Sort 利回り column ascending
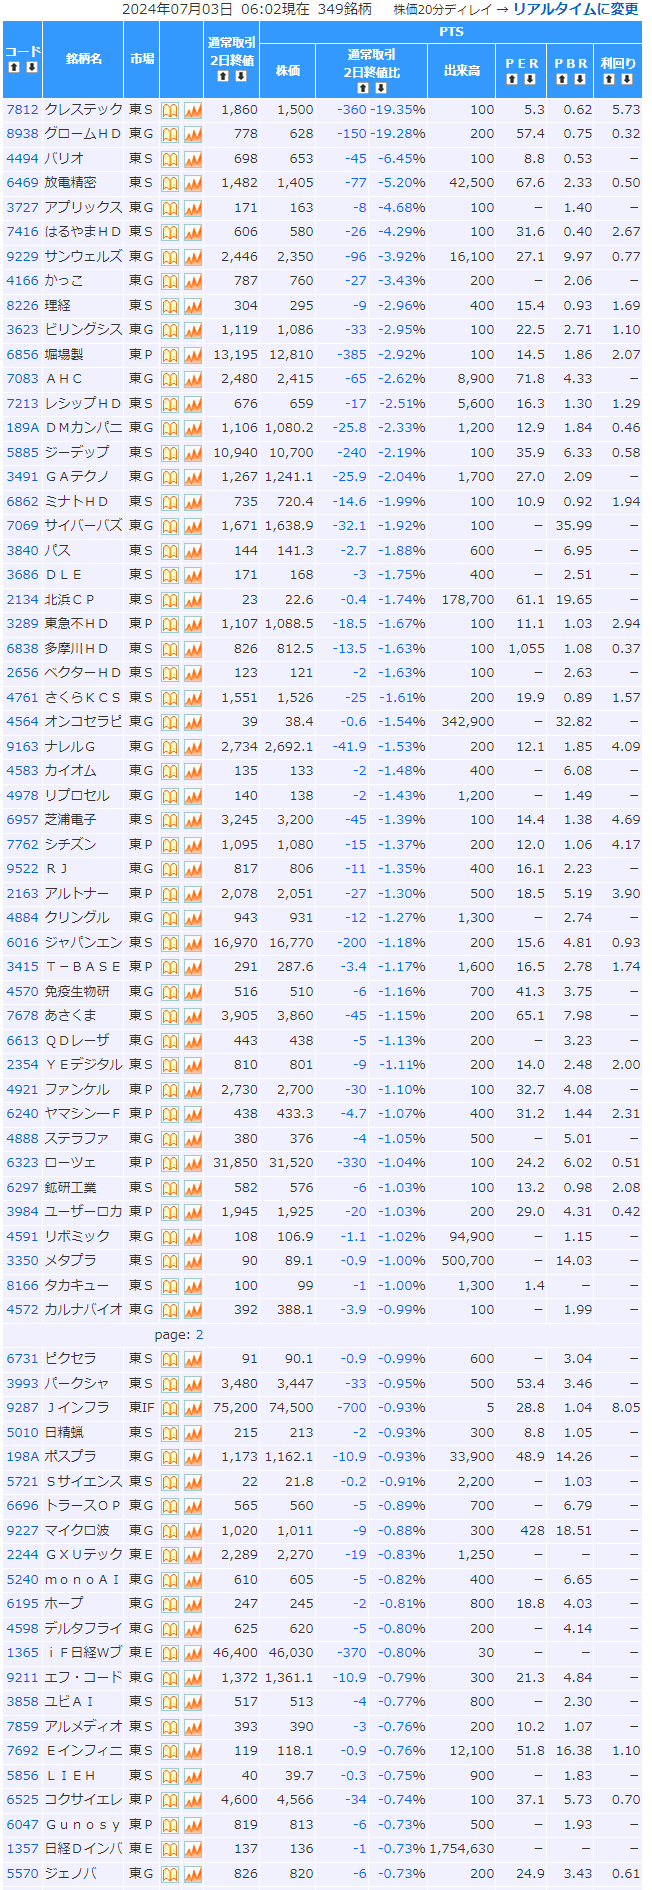Viewport: 652px width, 1890px height. point(610,79)
